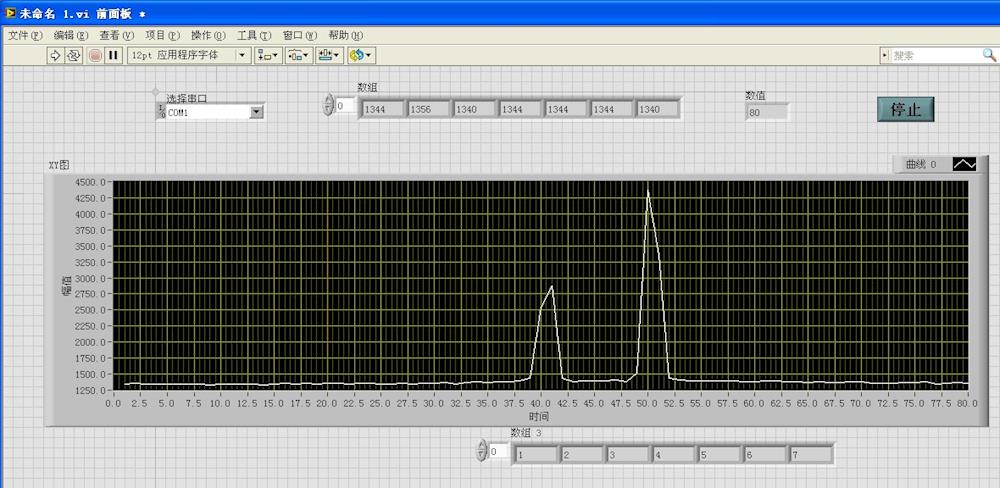1000x488 pixels.
Task: Click the magnifier search icon
Action: coord(989,55)
